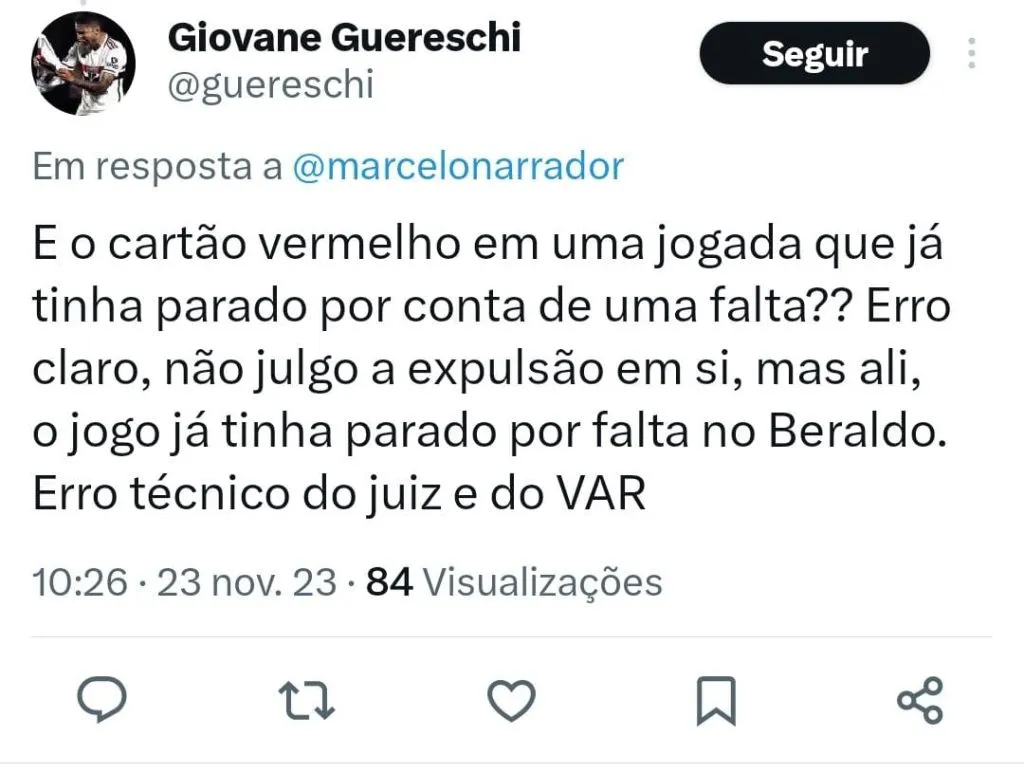The height and width of the screenshot is (773, 1024).
Task: Click the 'E o cartão vermelho' opening line
Action: pos(488,245)
